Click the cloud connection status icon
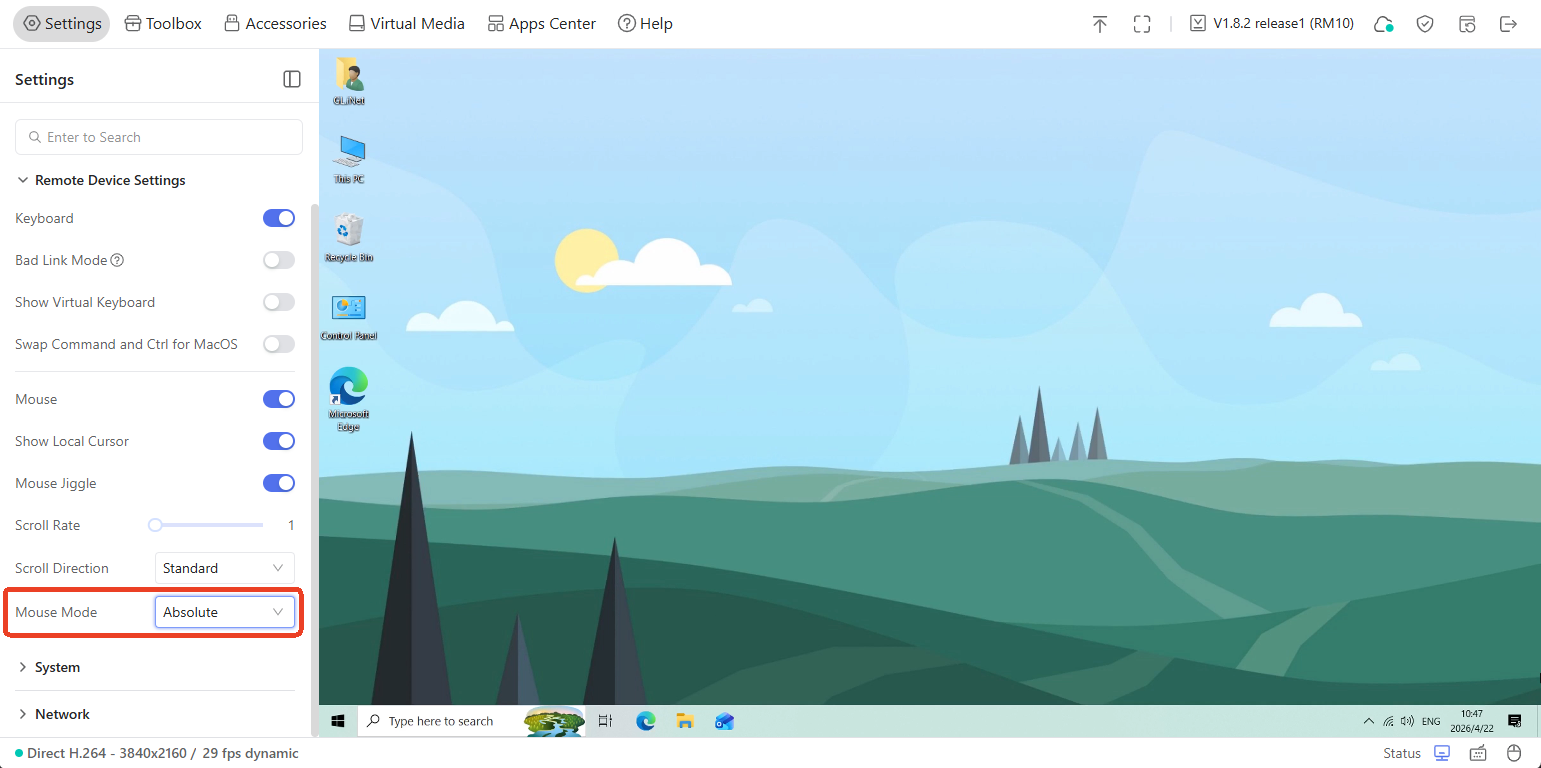Image resolution: width=1541 pixels, height=768 pixels. click(x=1383, y=24)
